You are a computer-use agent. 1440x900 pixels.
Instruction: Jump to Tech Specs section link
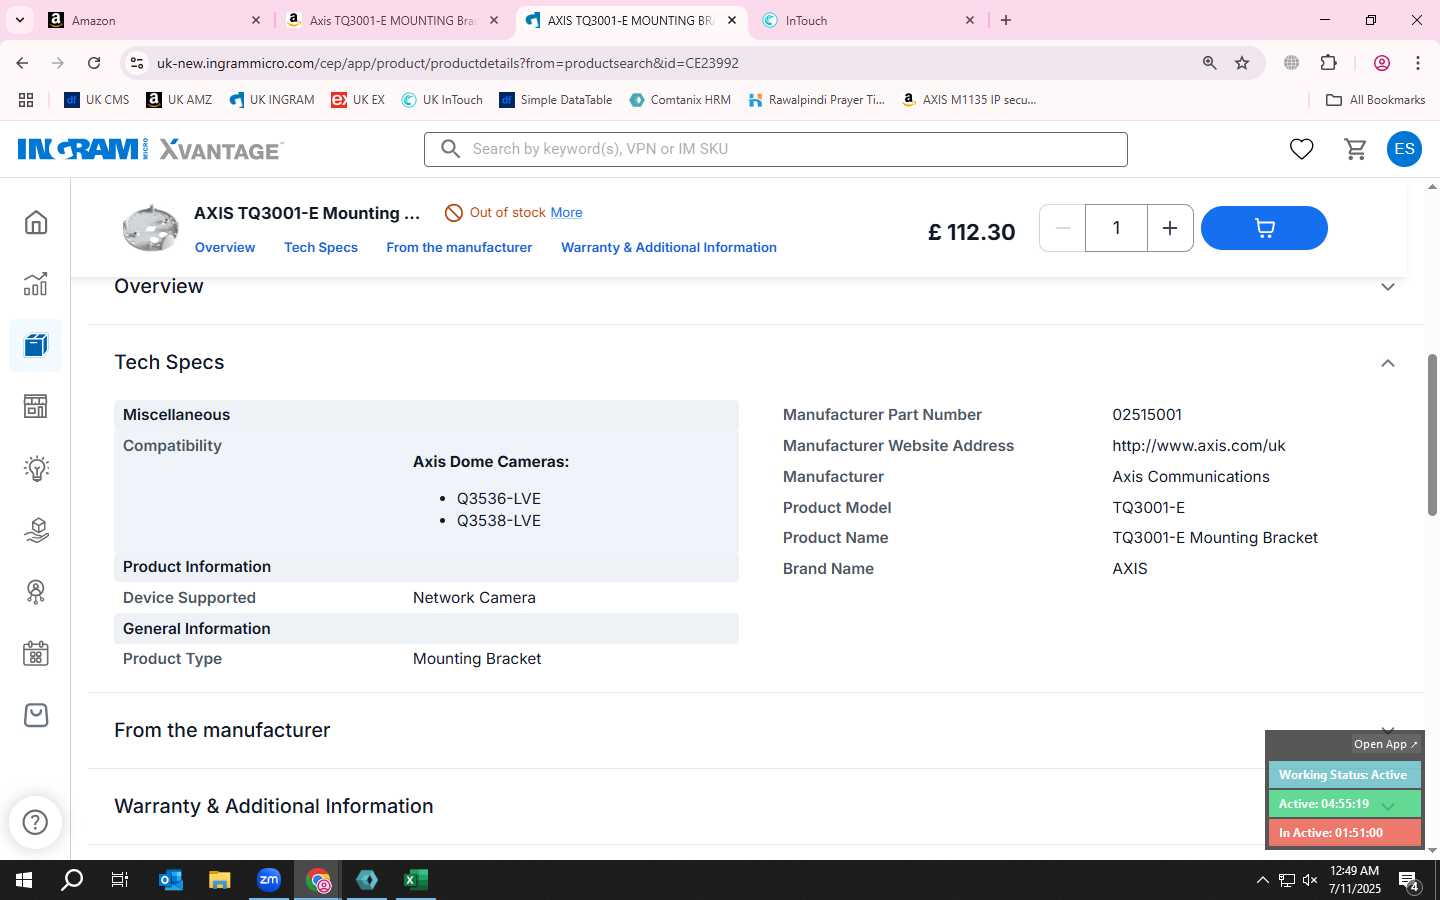321,247
